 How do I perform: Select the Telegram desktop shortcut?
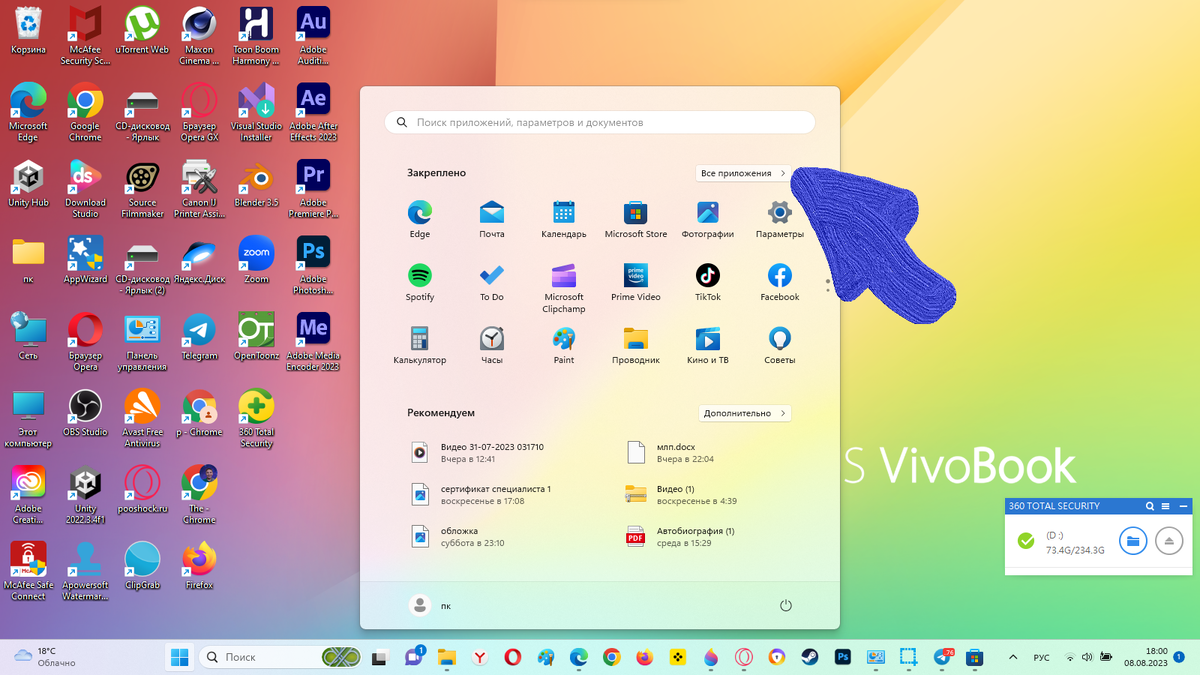[200, 336]
